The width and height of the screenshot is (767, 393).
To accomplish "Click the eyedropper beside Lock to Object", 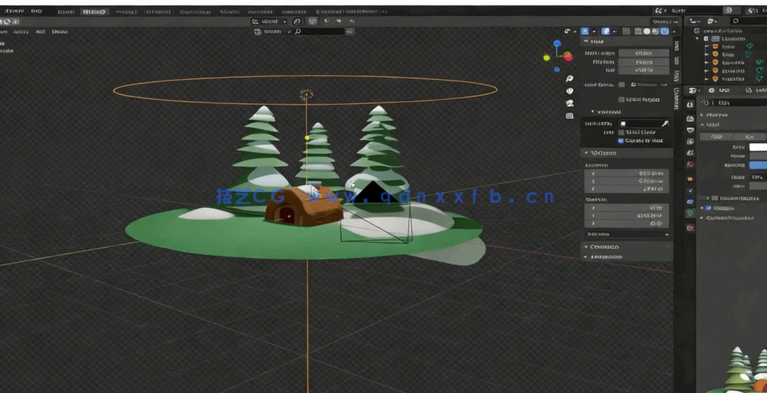I will point(665,124).
